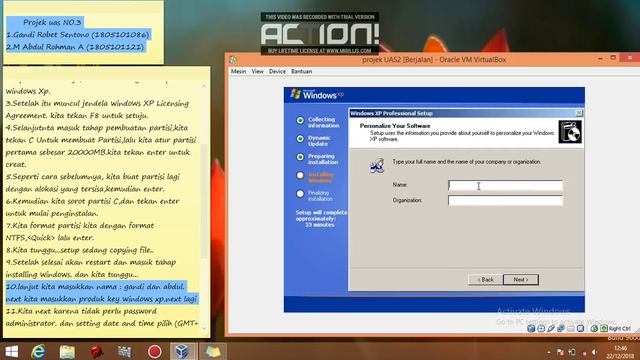Open the Windows Start button
640x360 pixels.
coord(11,351)
